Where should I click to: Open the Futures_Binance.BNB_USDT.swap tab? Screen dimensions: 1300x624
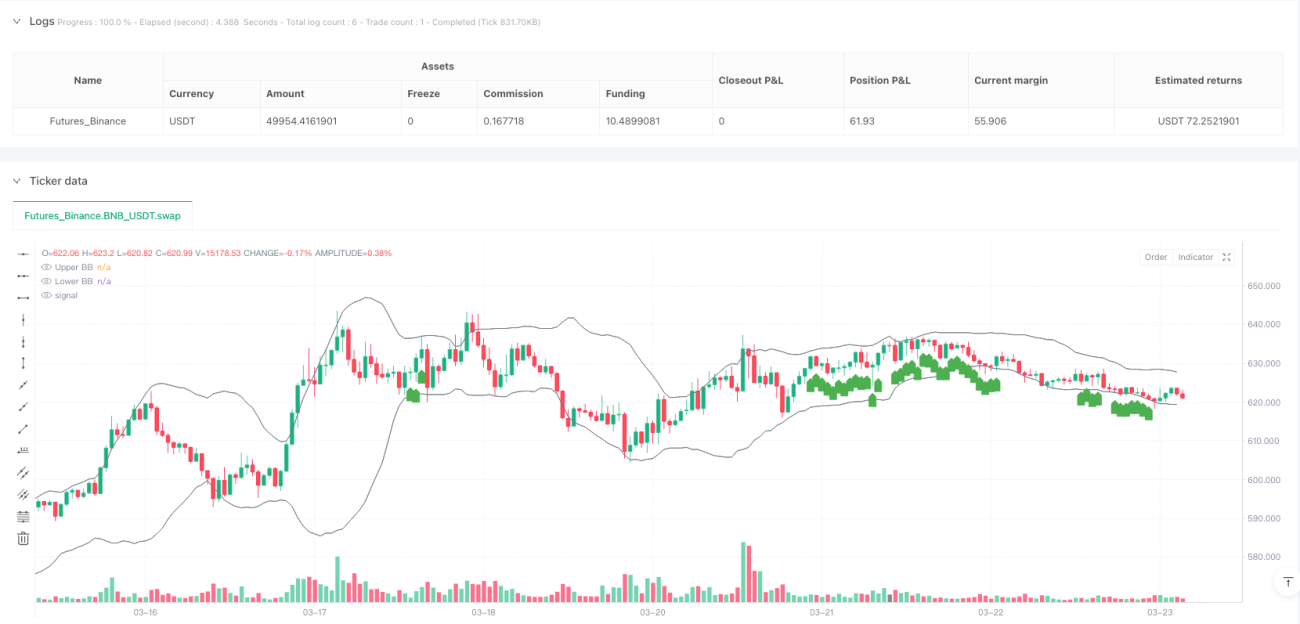[x=102, y=215]
